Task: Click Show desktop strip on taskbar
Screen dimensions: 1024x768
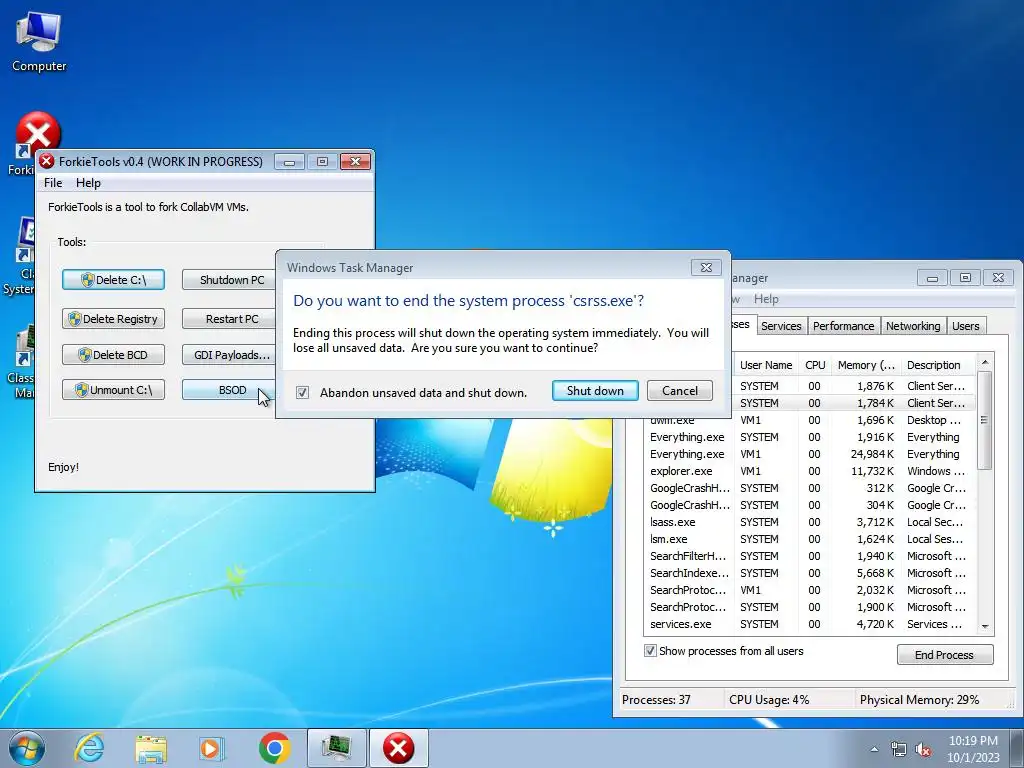Action: 1017,748
